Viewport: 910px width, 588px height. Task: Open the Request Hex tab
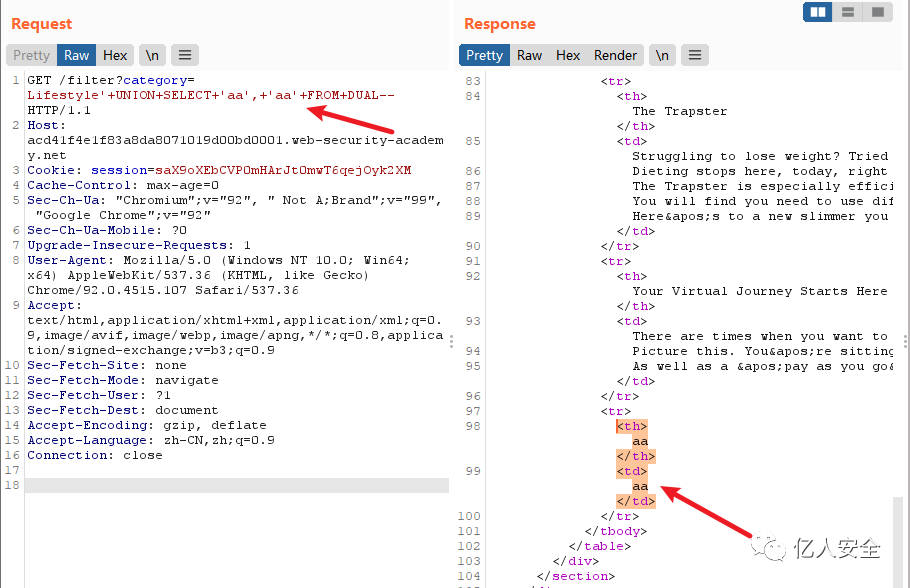115,55
